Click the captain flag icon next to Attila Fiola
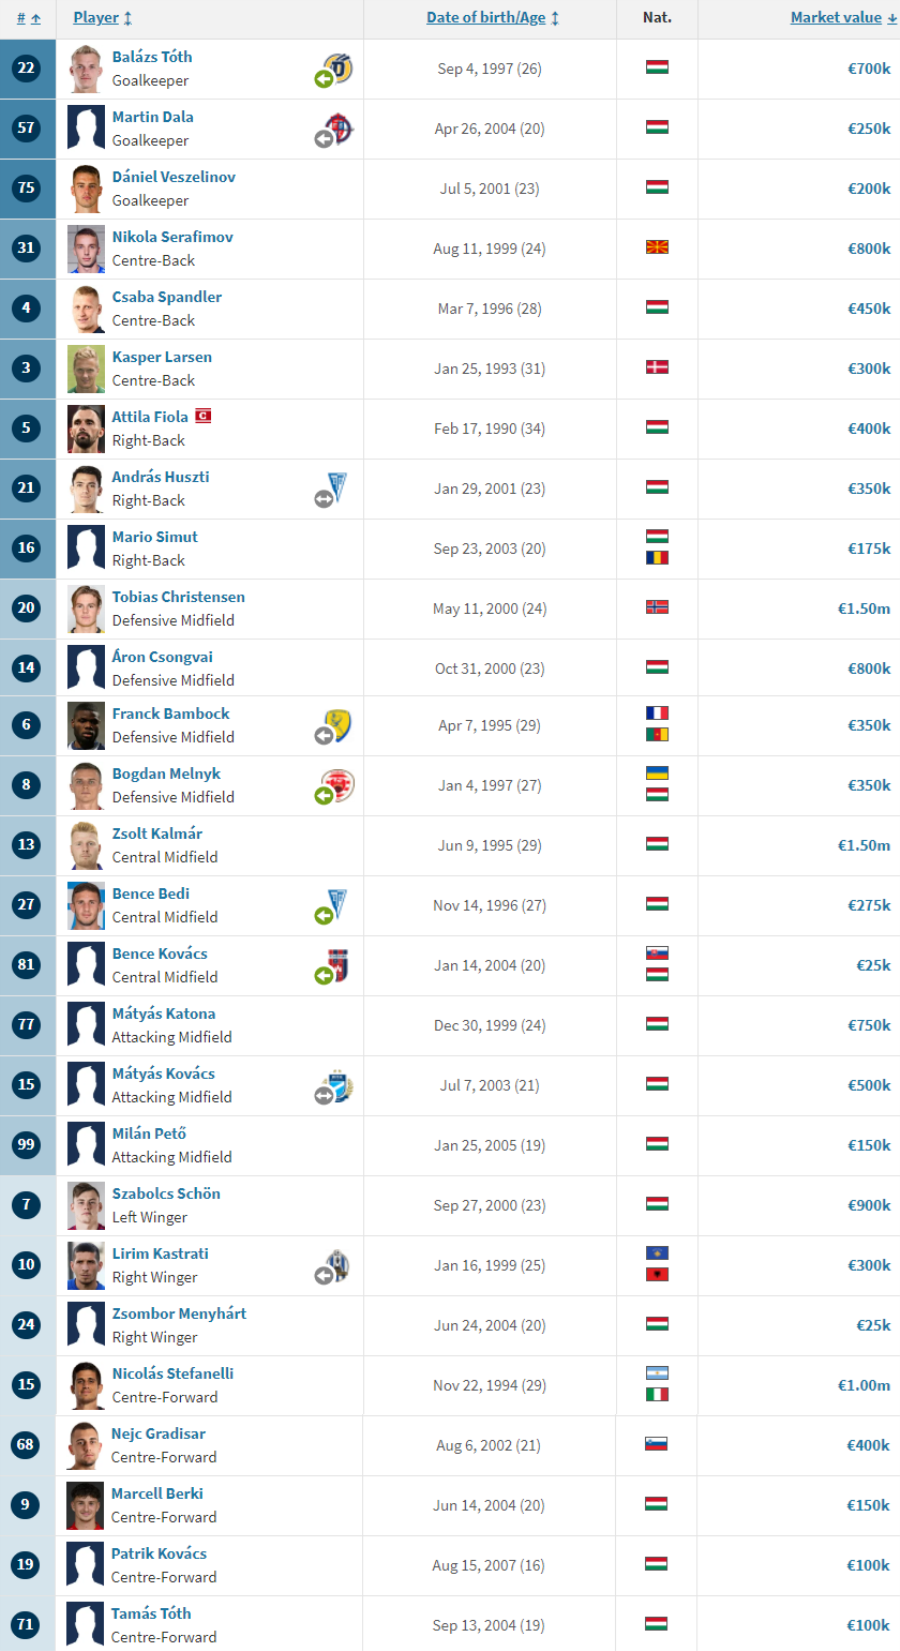The height and width of the screenshot is (1651, 900). pyautogui.click(x=203, y=416)
